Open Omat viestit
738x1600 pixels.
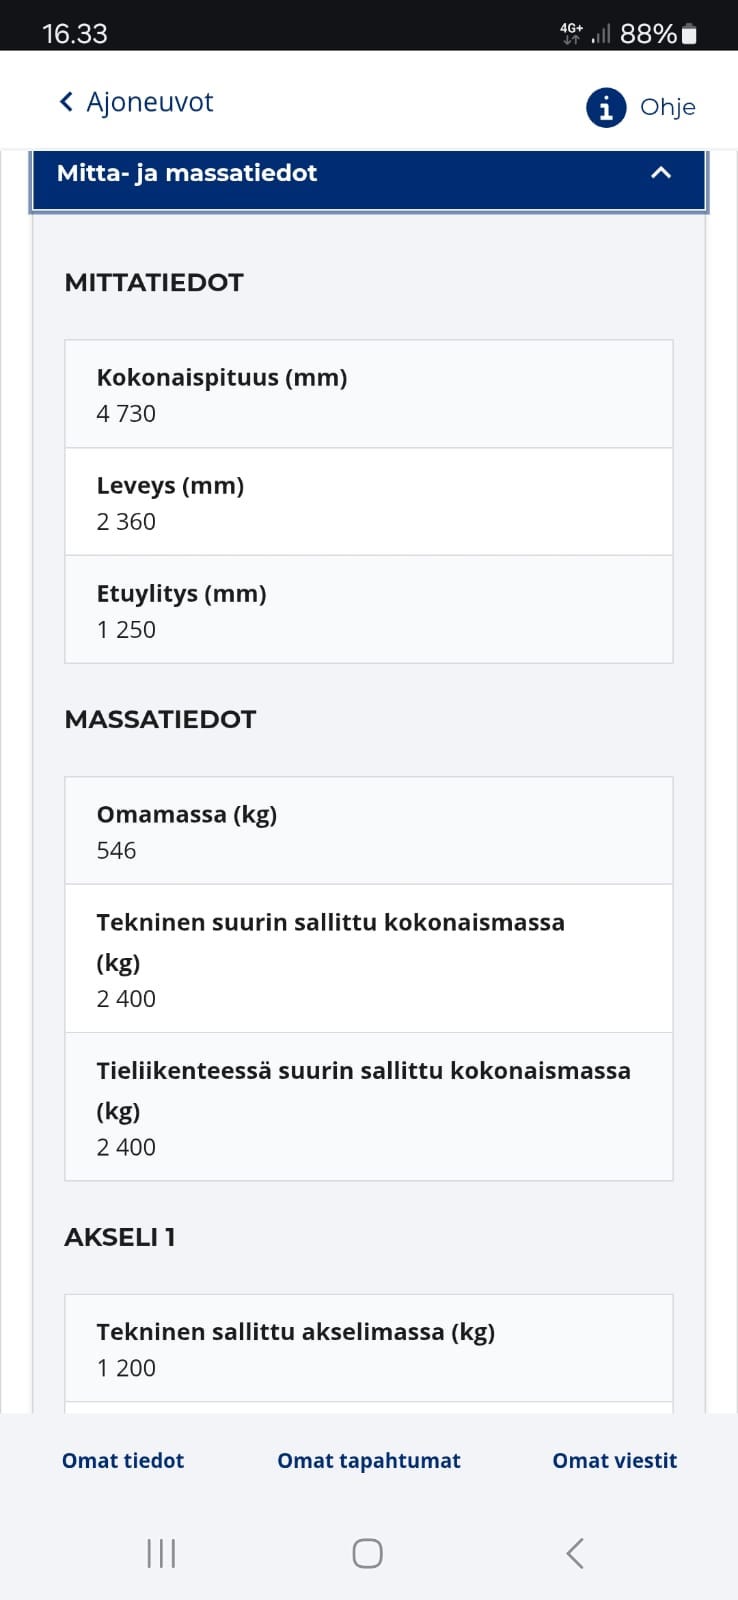(x=614, y=1461)
